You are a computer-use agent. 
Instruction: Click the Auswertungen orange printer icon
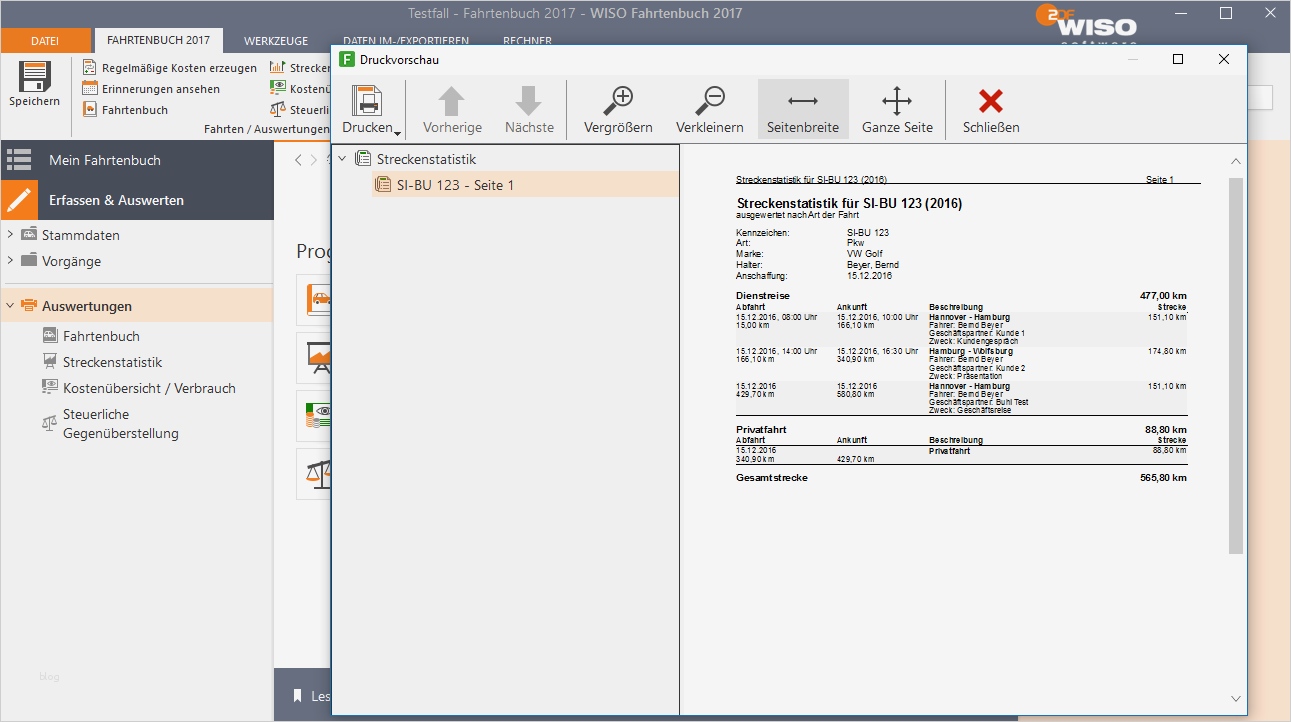coord(29,306)
